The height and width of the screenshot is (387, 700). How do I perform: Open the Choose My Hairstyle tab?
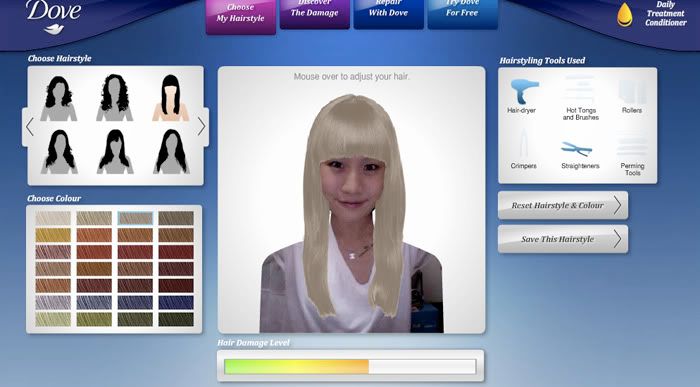coord(241,16)
